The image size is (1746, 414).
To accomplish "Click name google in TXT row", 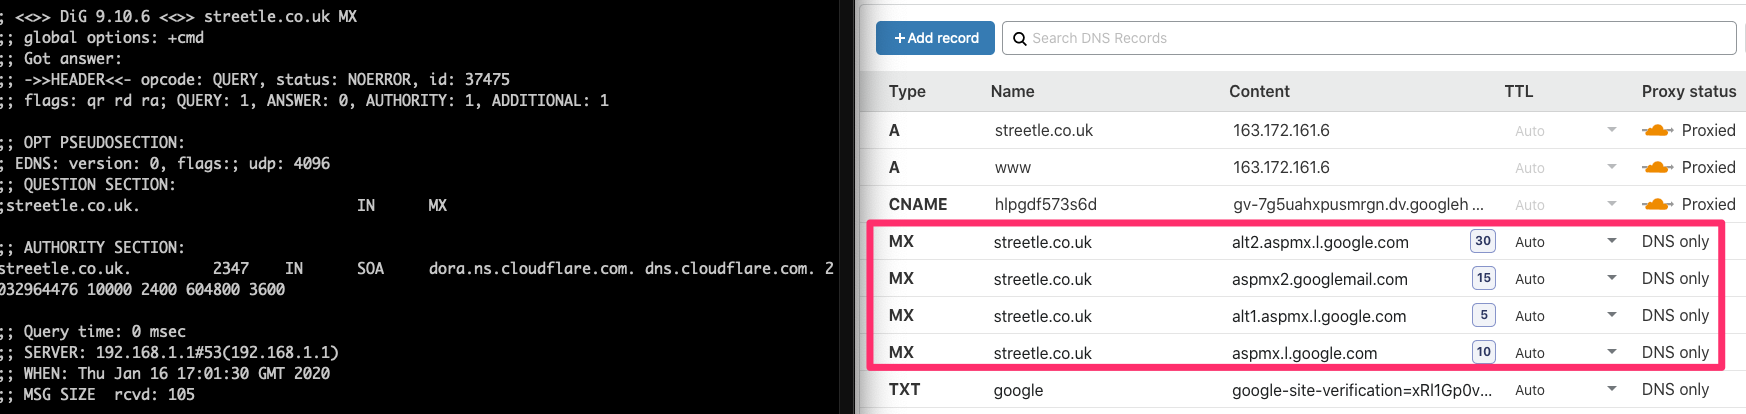I will pyautogui.click(x=1018, y=390).
